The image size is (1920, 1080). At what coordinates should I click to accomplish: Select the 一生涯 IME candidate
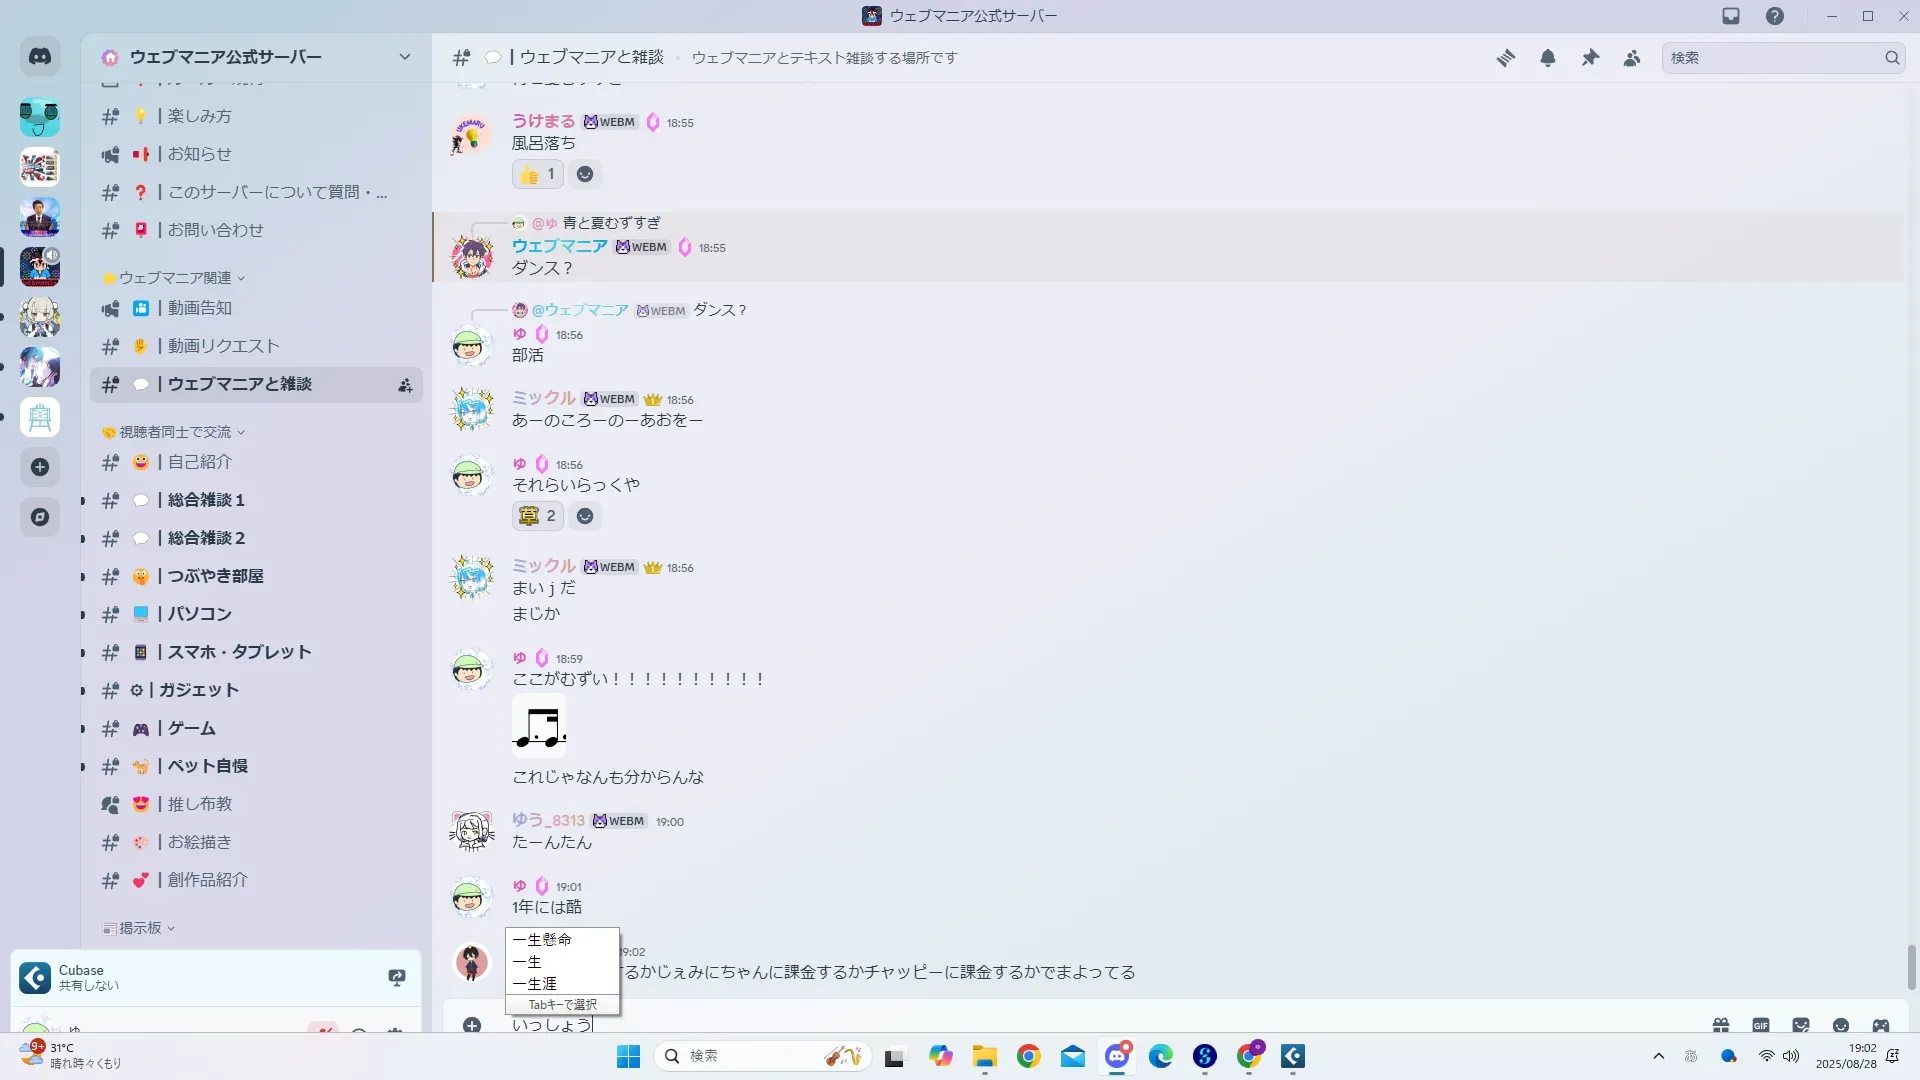(x=535, y=984)
